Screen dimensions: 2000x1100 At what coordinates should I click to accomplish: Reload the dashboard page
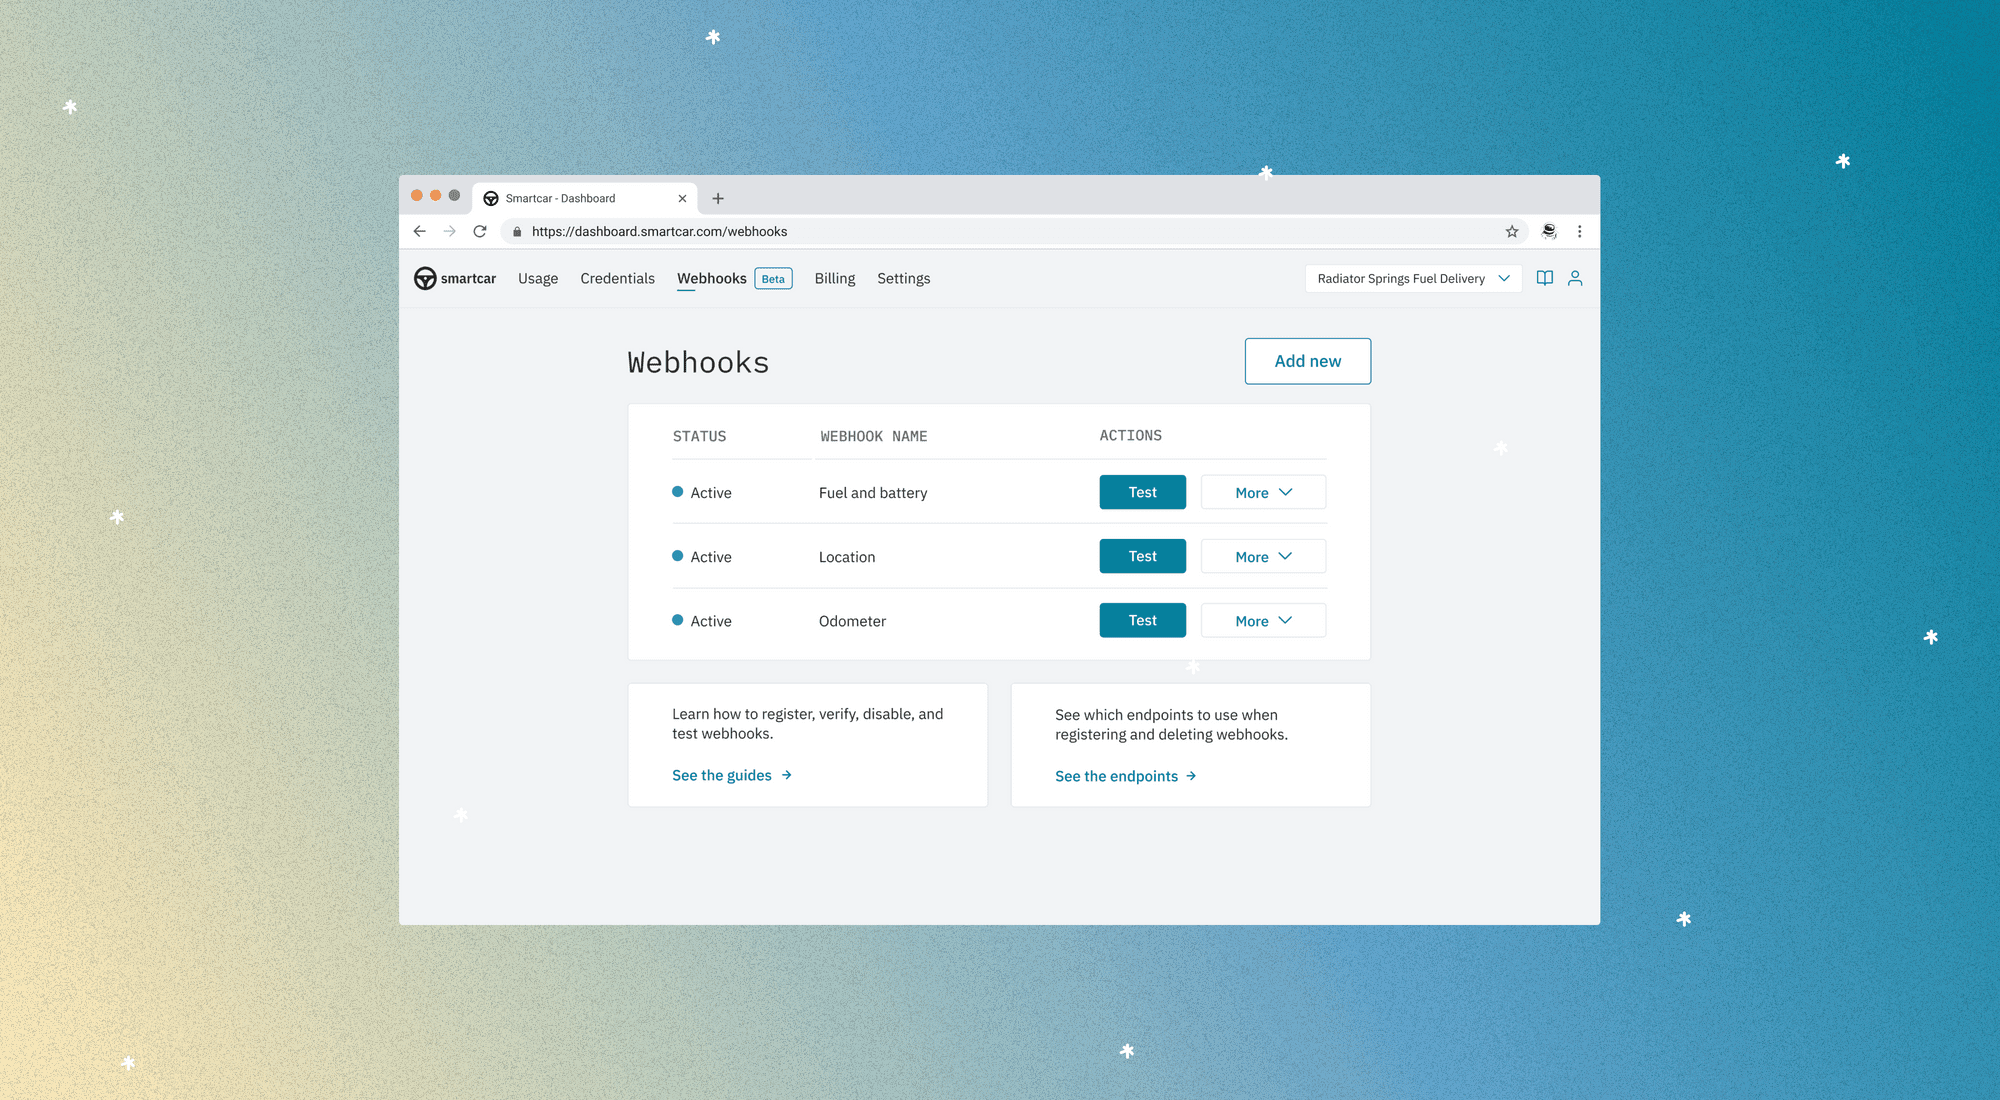pos(480,231)
